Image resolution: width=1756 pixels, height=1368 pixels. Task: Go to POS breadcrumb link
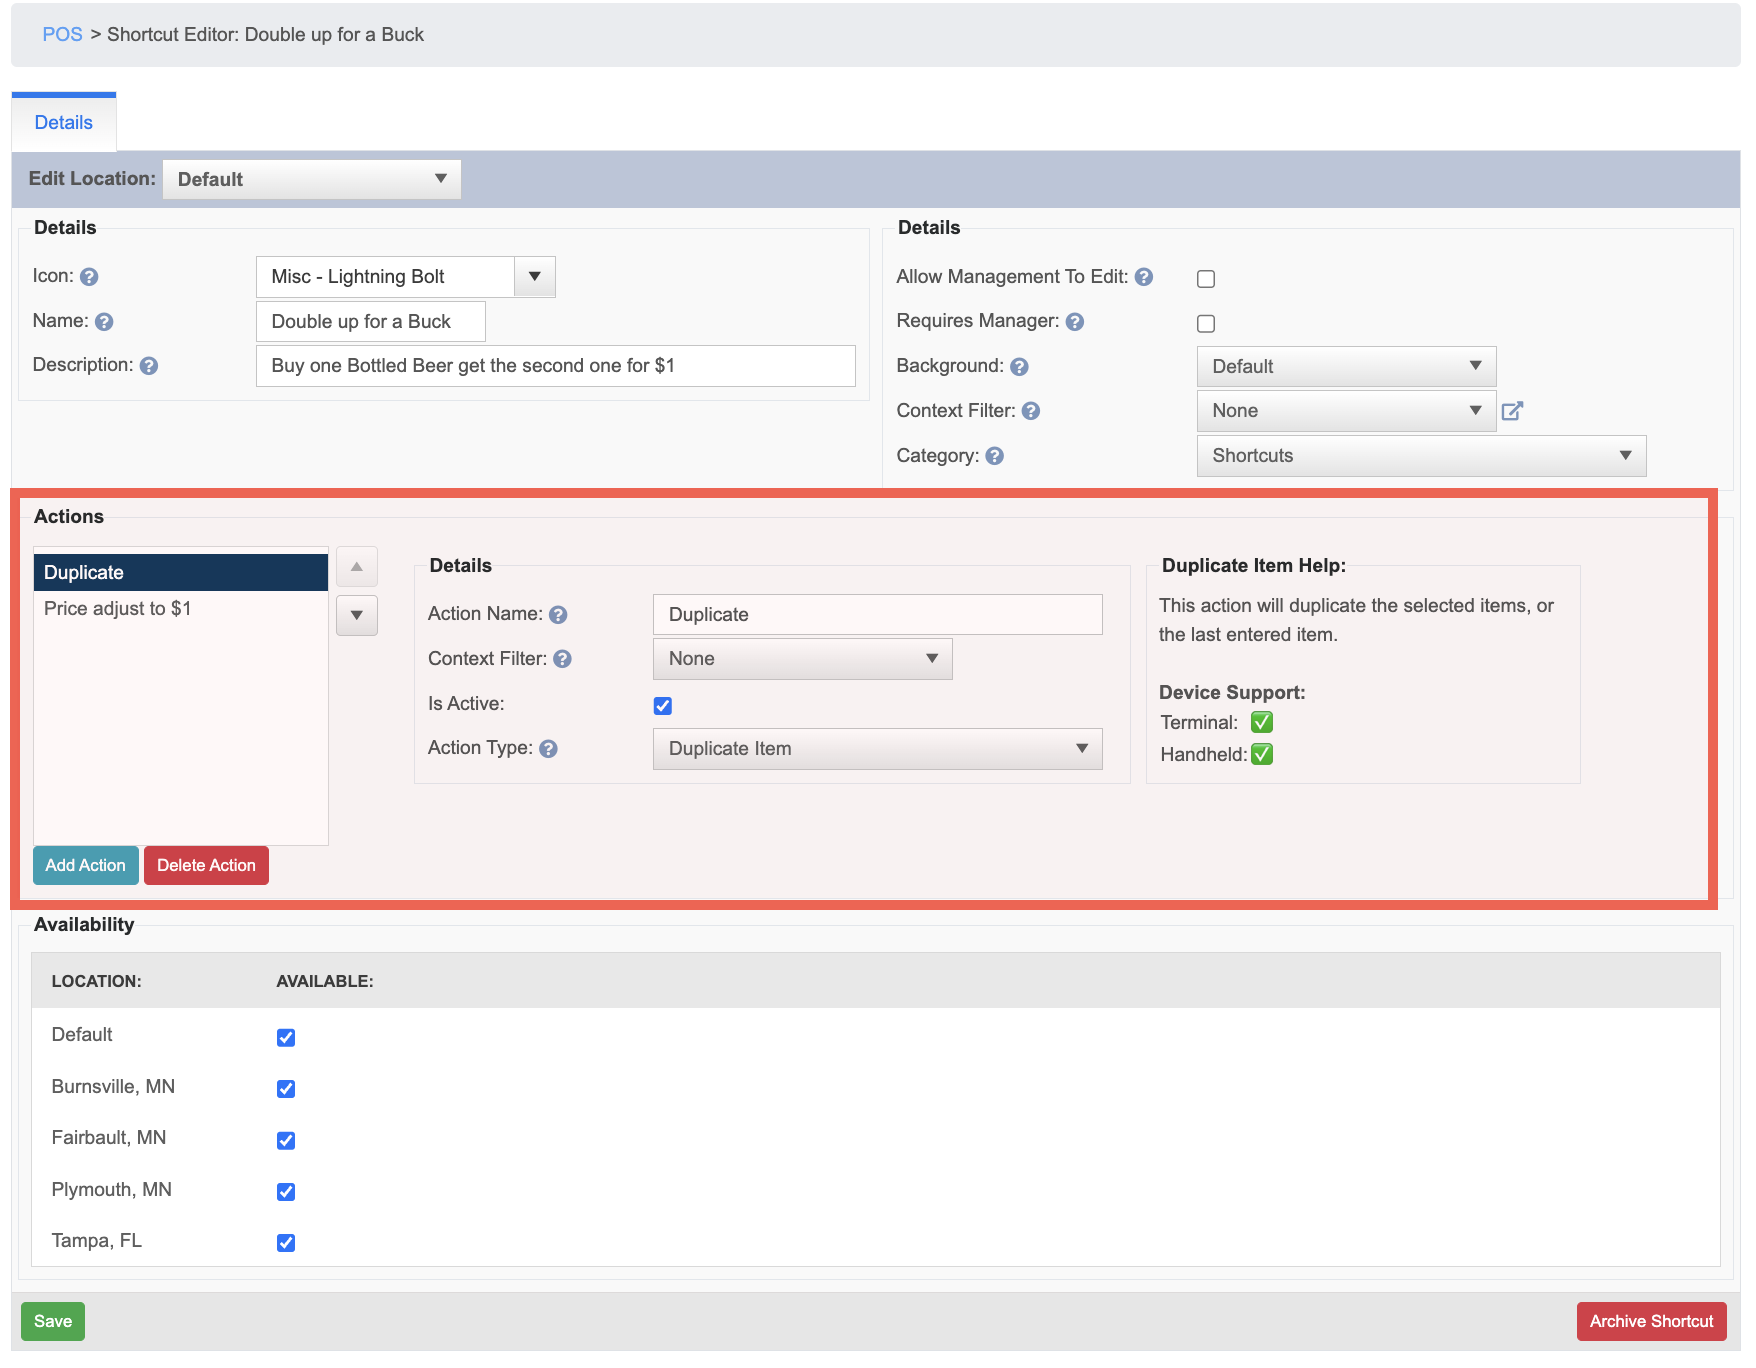pos(62,35)
